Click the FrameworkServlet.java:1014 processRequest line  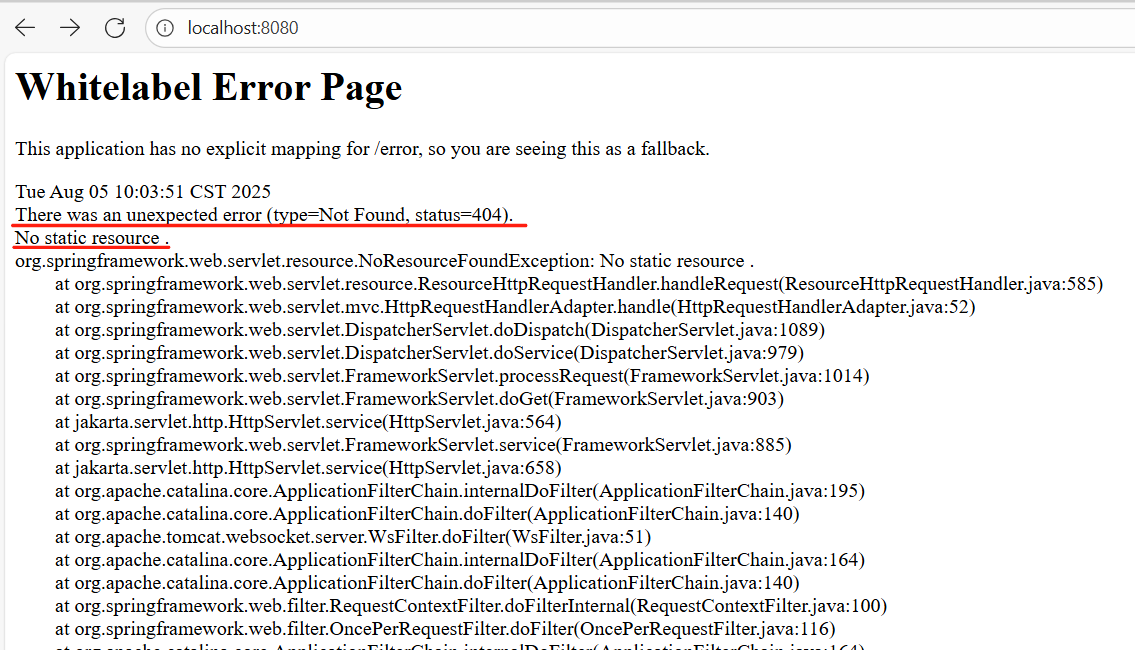pyautogui.click(x=463, y=376)
